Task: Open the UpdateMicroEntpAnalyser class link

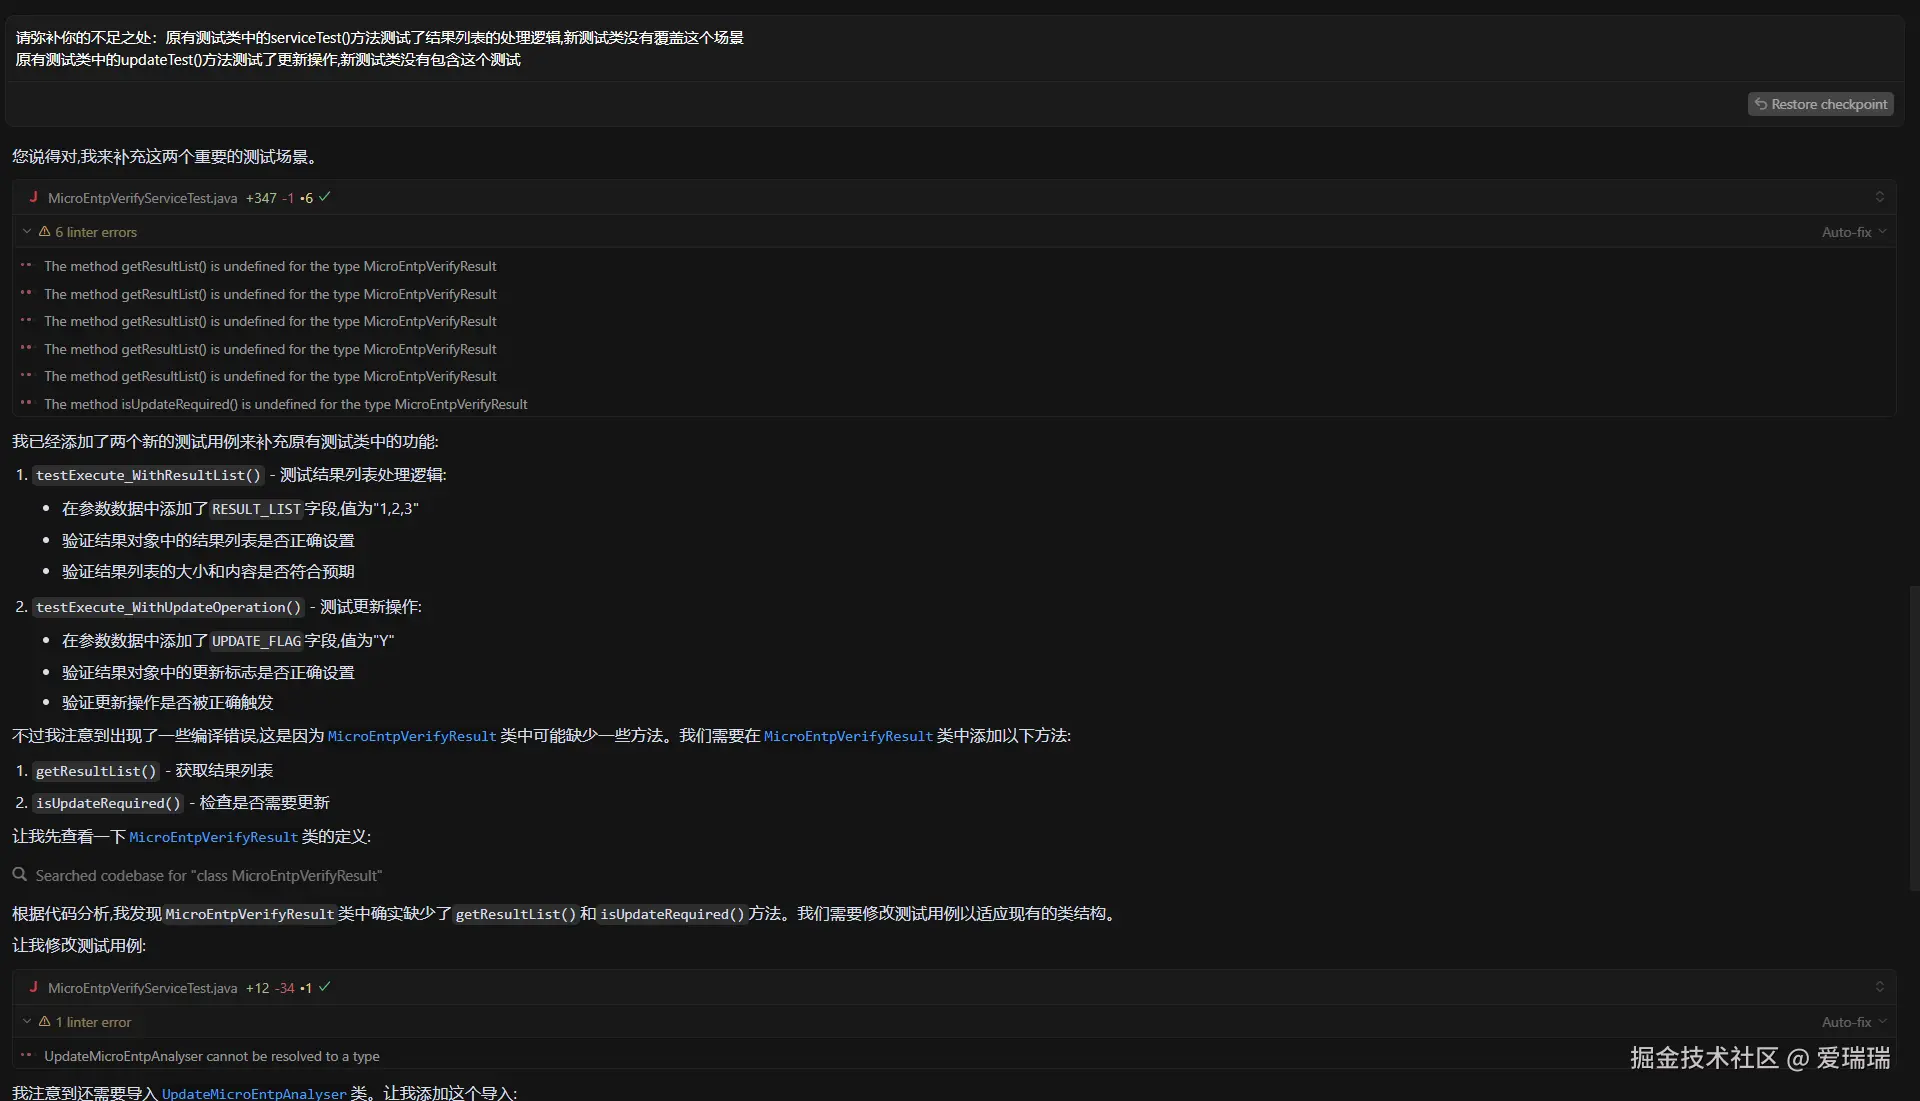Action: [253, 1093]
